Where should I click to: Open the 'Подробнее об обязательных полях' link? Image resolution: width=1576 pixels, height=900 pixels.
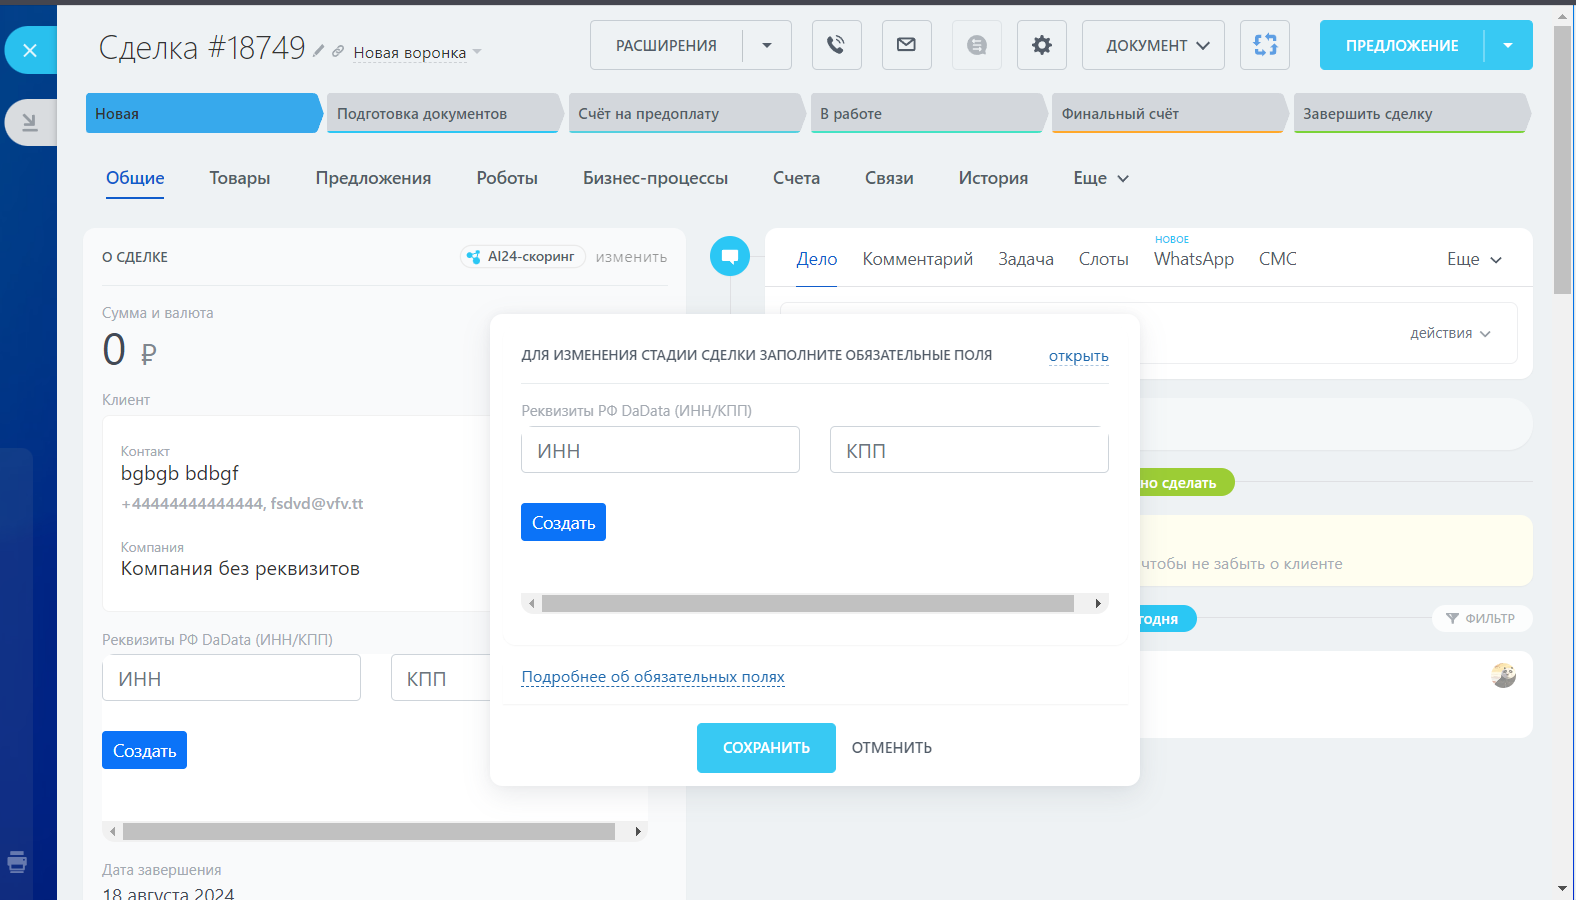point(653,677)
